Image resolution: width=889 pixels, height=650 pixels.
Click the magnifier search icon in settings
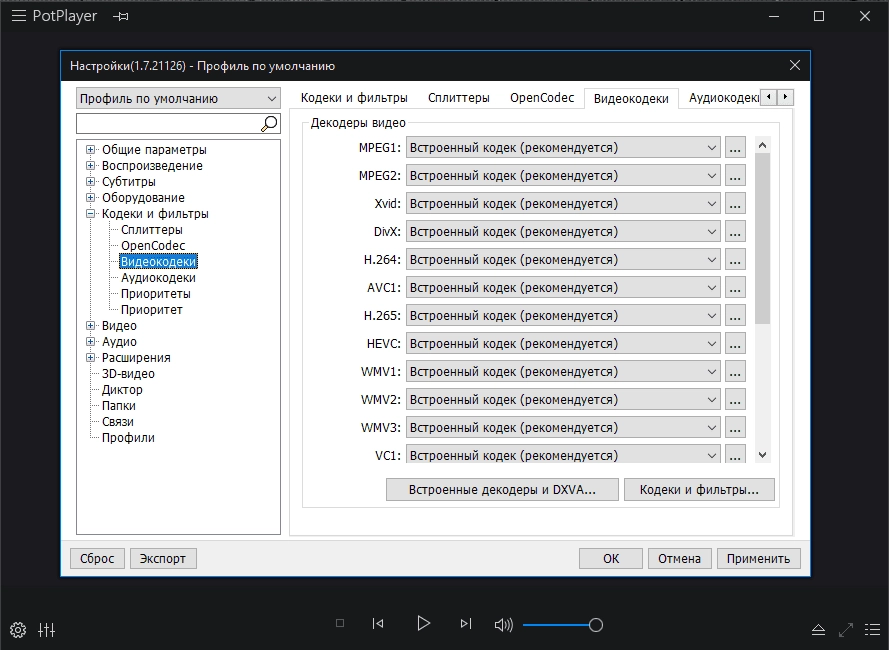pyautogui.click(x=269, y=123)
